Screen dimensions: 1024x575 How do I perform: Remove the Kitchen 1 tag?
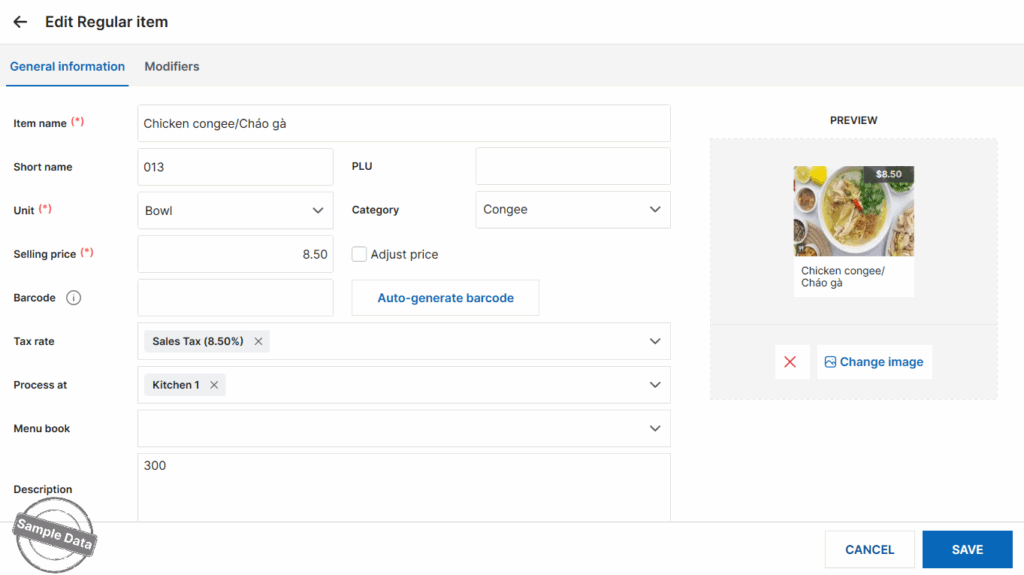(x=214, y=385)
